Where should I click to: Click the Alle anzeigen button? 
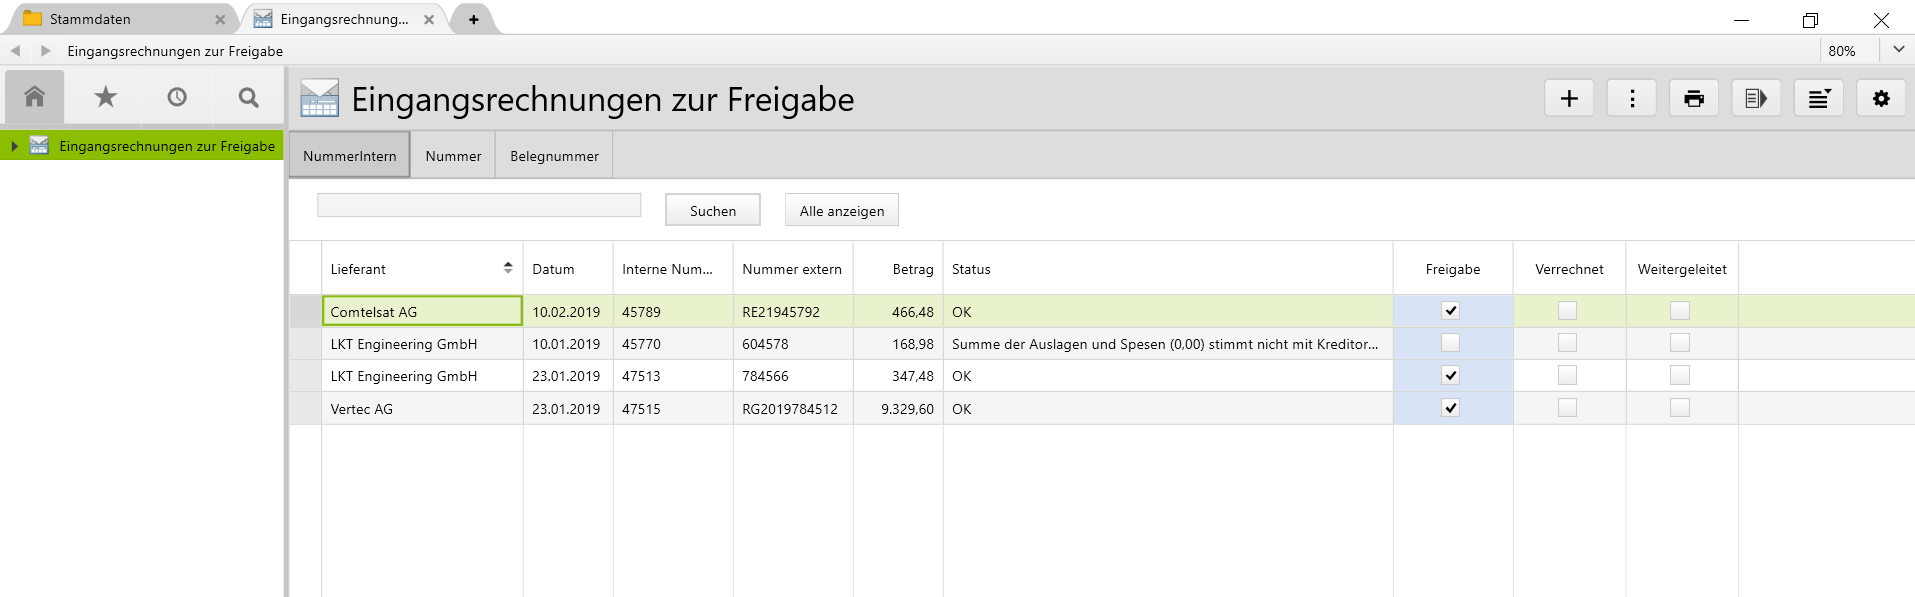click(842, 210)
